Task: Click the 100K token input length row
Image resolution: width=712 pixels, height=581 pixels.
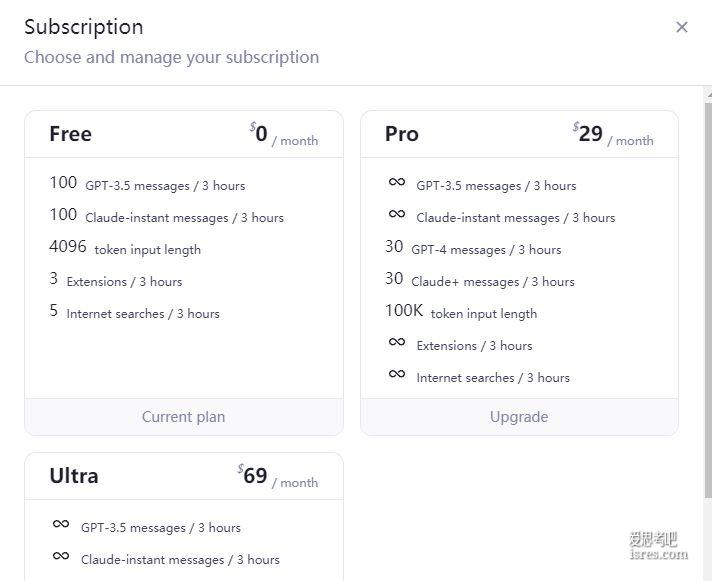Action: [461, 311]
